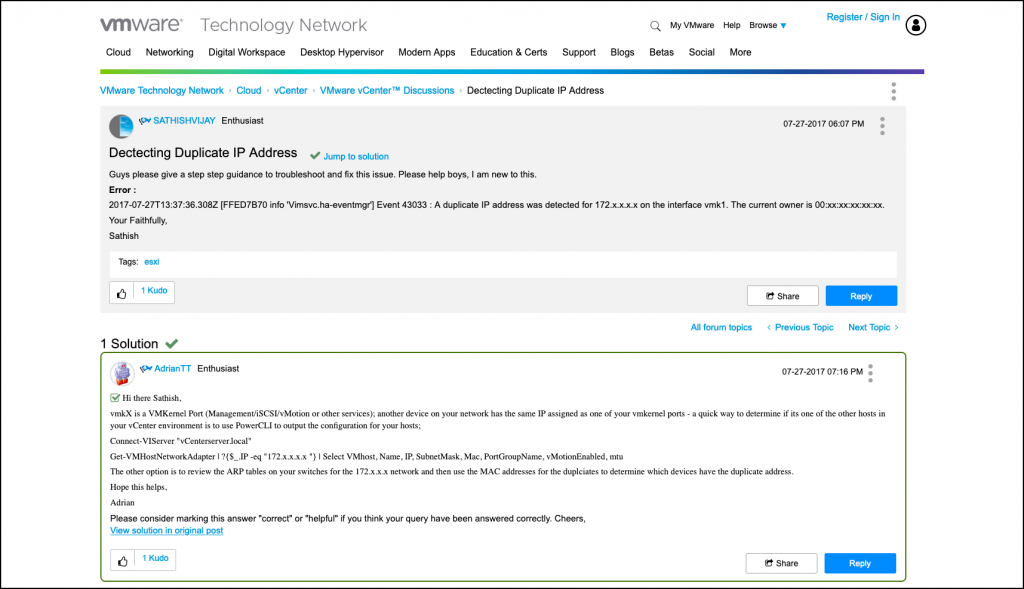Click View solution in original post
This screenshot has width=1024, height=589.
tap(166, 530)
